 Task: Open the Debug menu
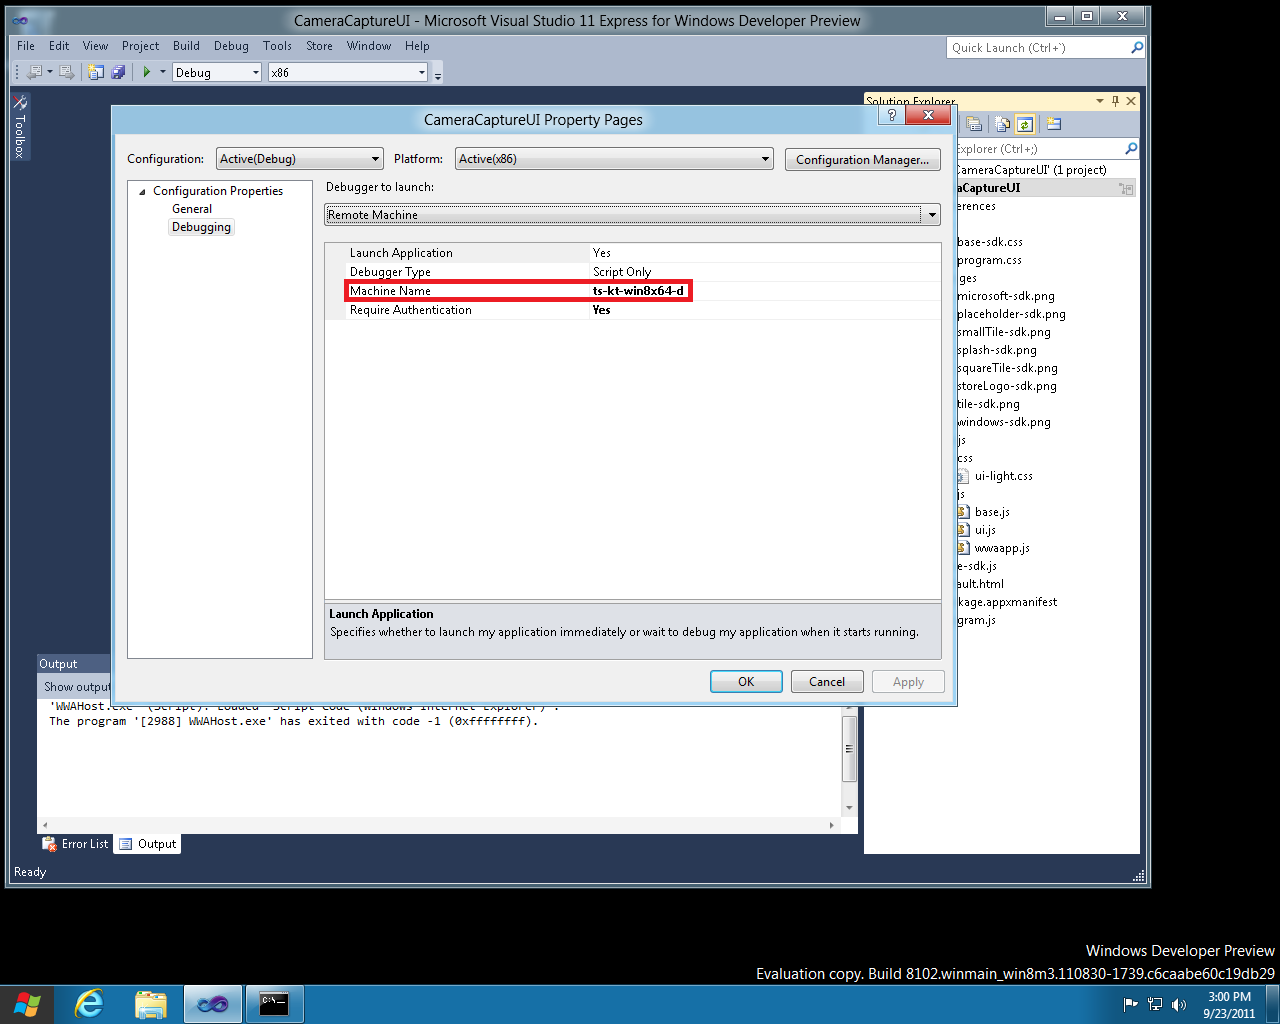click(x=231, y=46)
